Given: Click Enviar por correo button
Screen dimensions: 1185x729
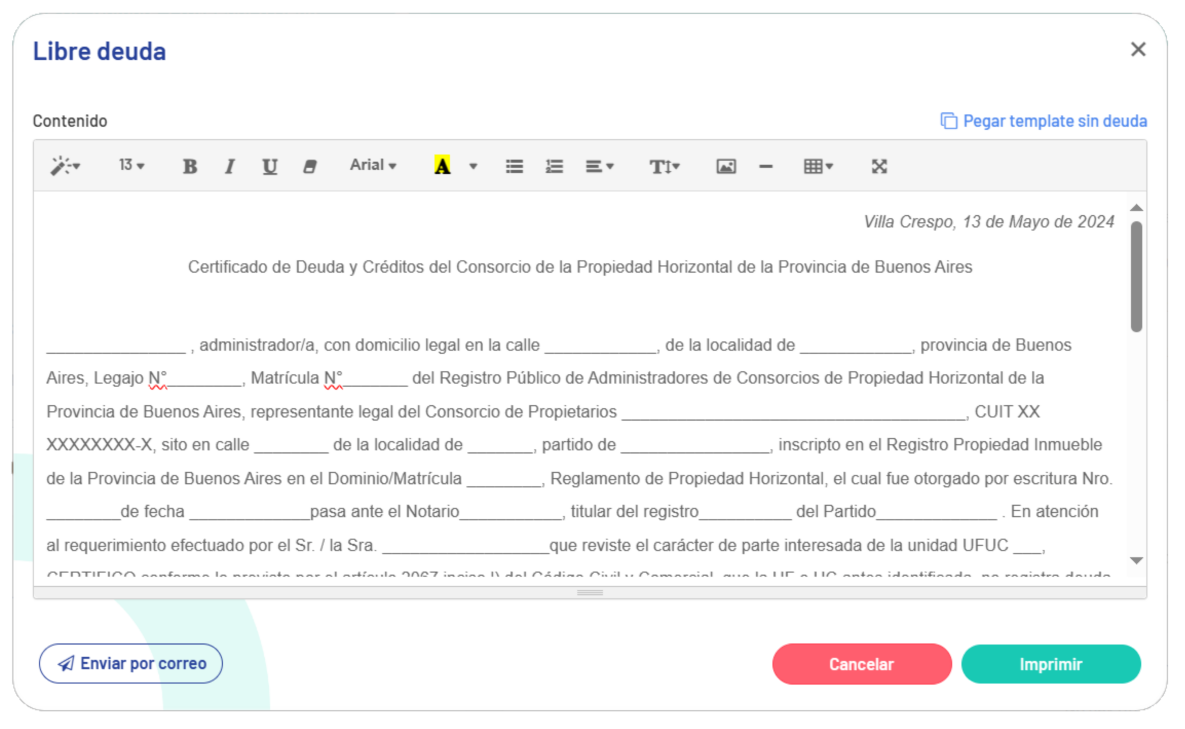Looking at the screenshot, I should point(131,663).
